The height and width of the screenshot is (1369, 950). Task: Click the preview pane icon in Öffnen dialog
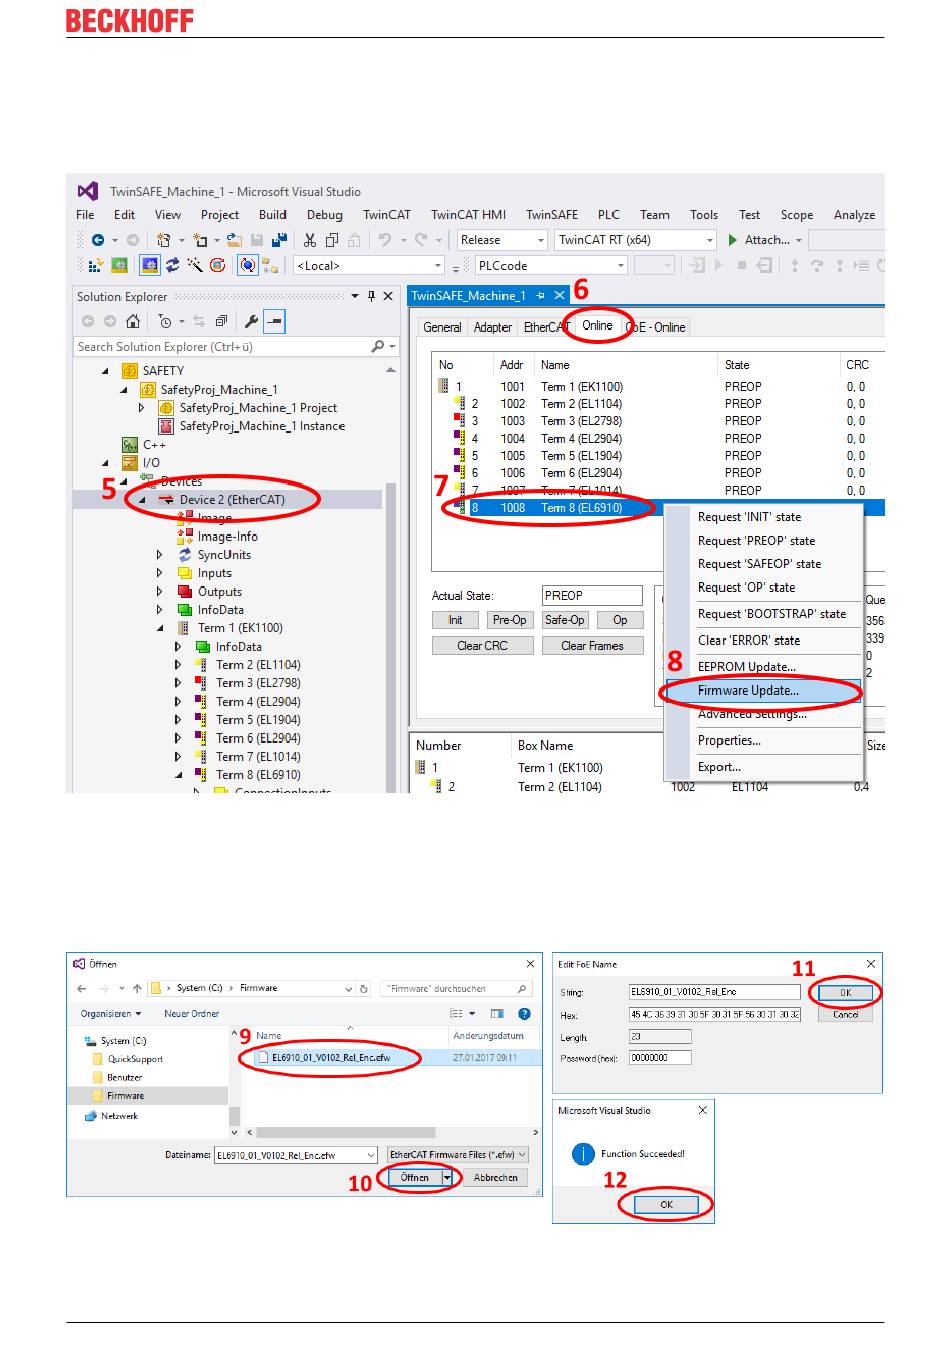click(497, 1013)
